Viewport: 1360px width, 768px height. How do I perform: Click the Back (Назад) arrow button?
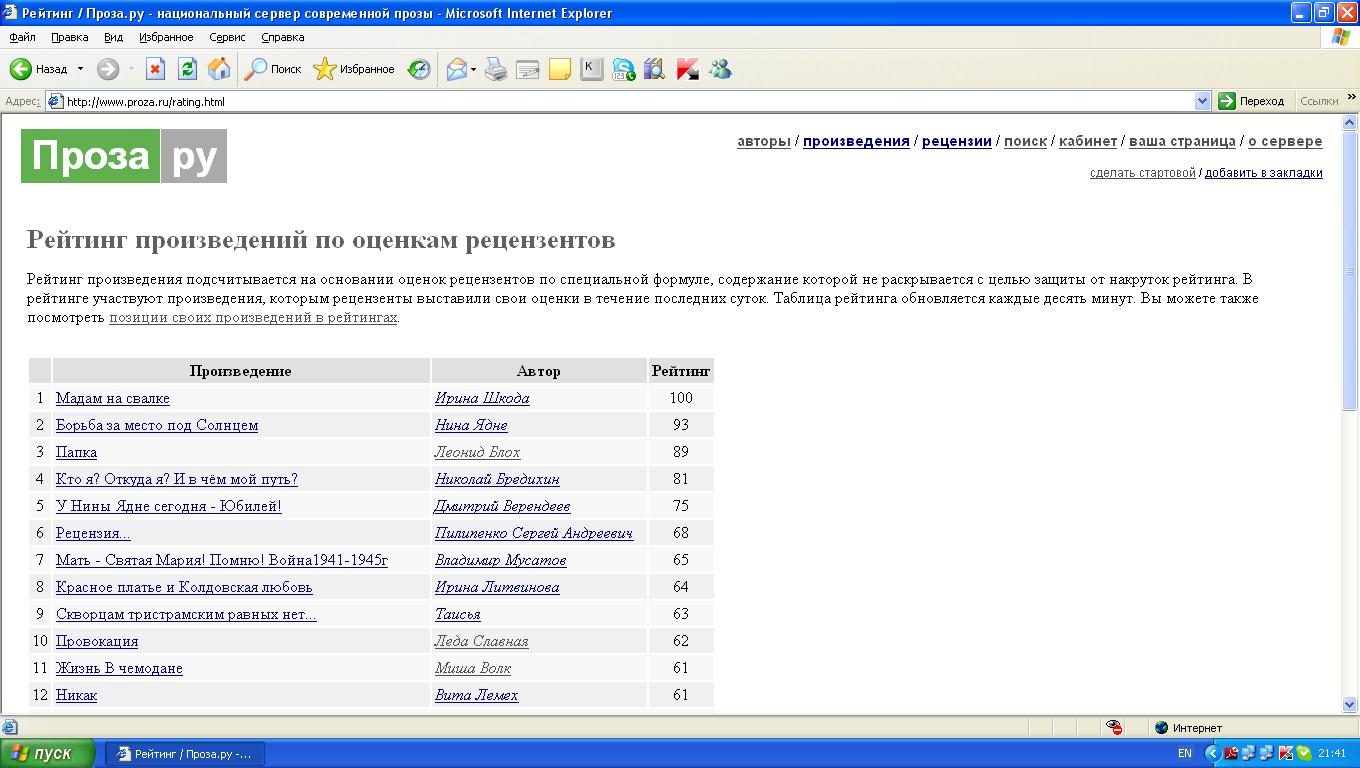[x=38, y=69]
